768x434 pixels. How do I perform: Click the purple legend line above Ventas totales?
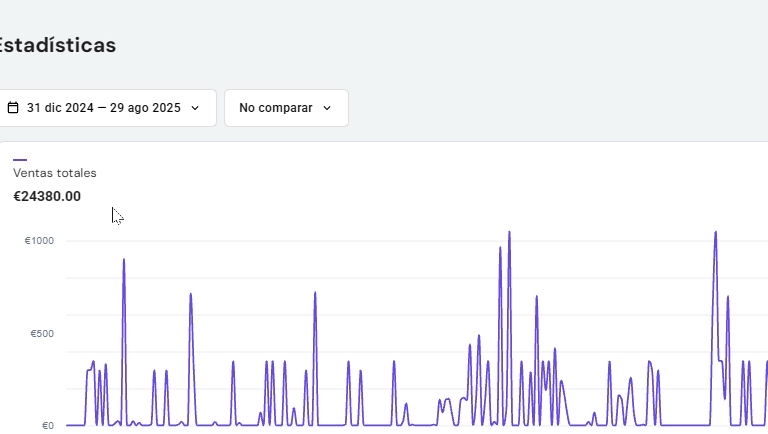(x=20, y=159)
